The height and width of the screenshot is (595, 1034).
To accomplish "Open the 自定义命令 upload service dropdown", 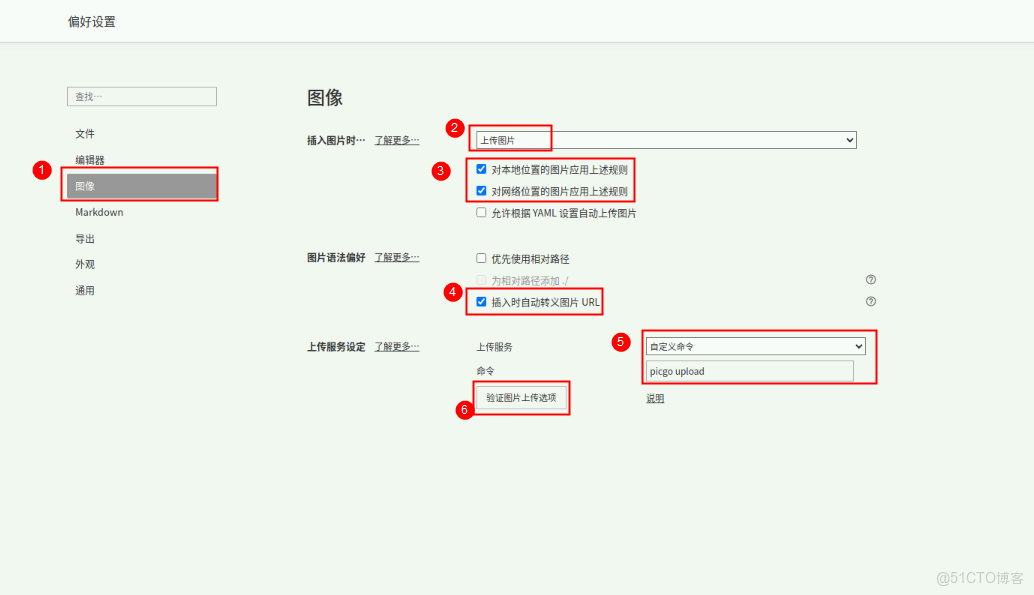I will pos(755,345).
